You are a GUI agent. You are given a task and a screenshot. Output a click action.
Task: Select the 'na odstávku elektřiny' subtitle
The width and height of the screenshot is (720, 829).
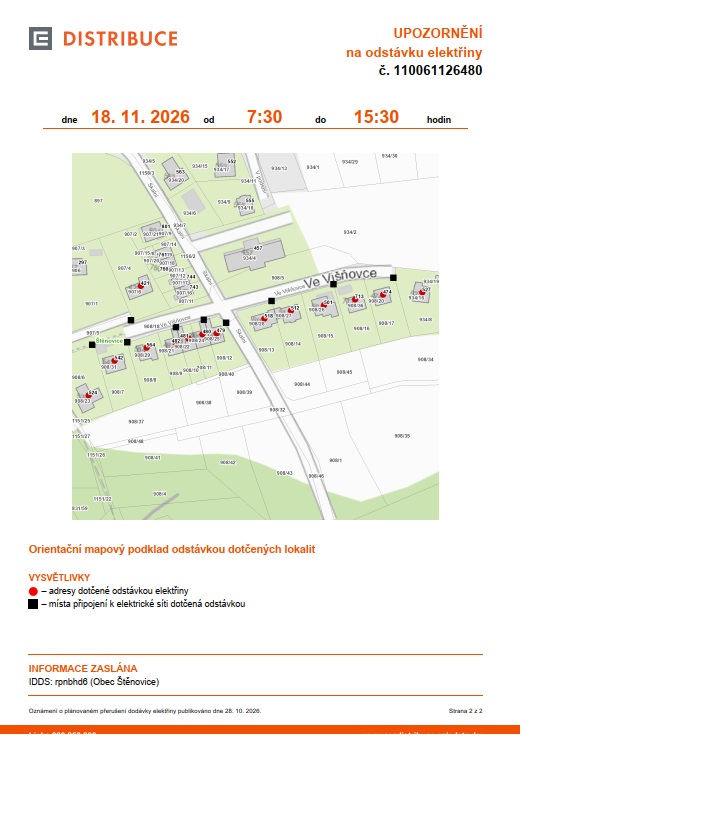coord(414,52)
